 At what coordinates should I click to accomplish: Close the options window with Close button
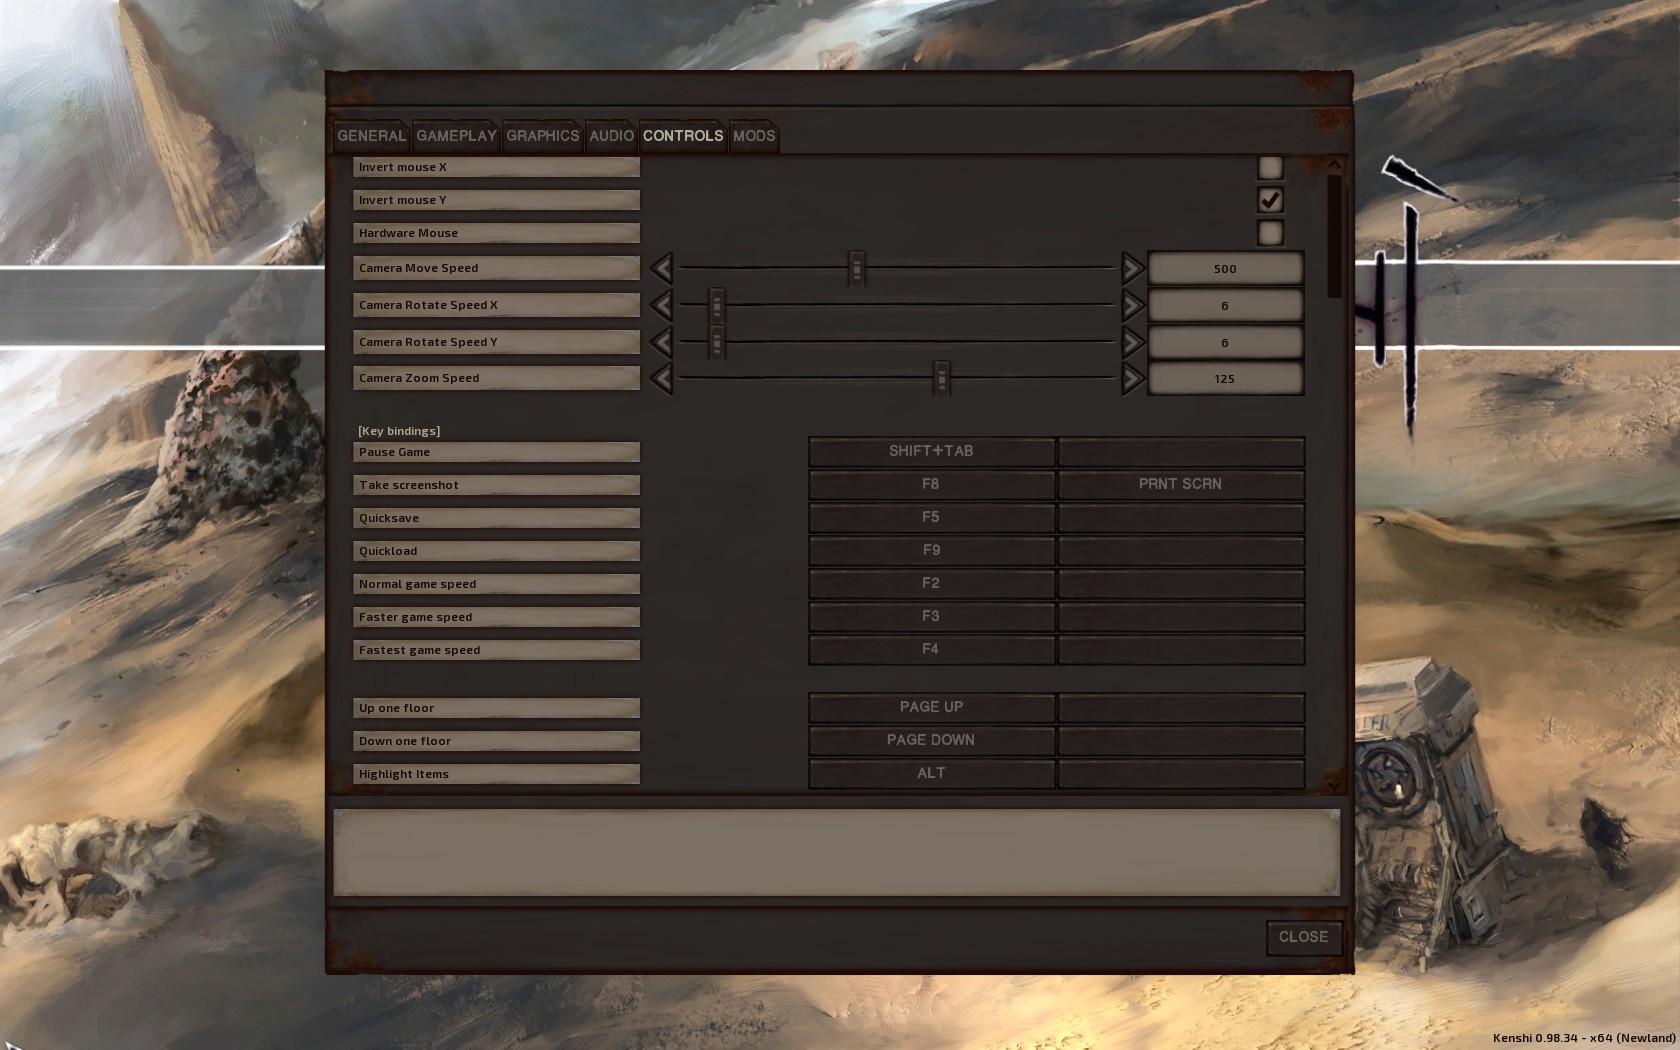point(1303,937)
